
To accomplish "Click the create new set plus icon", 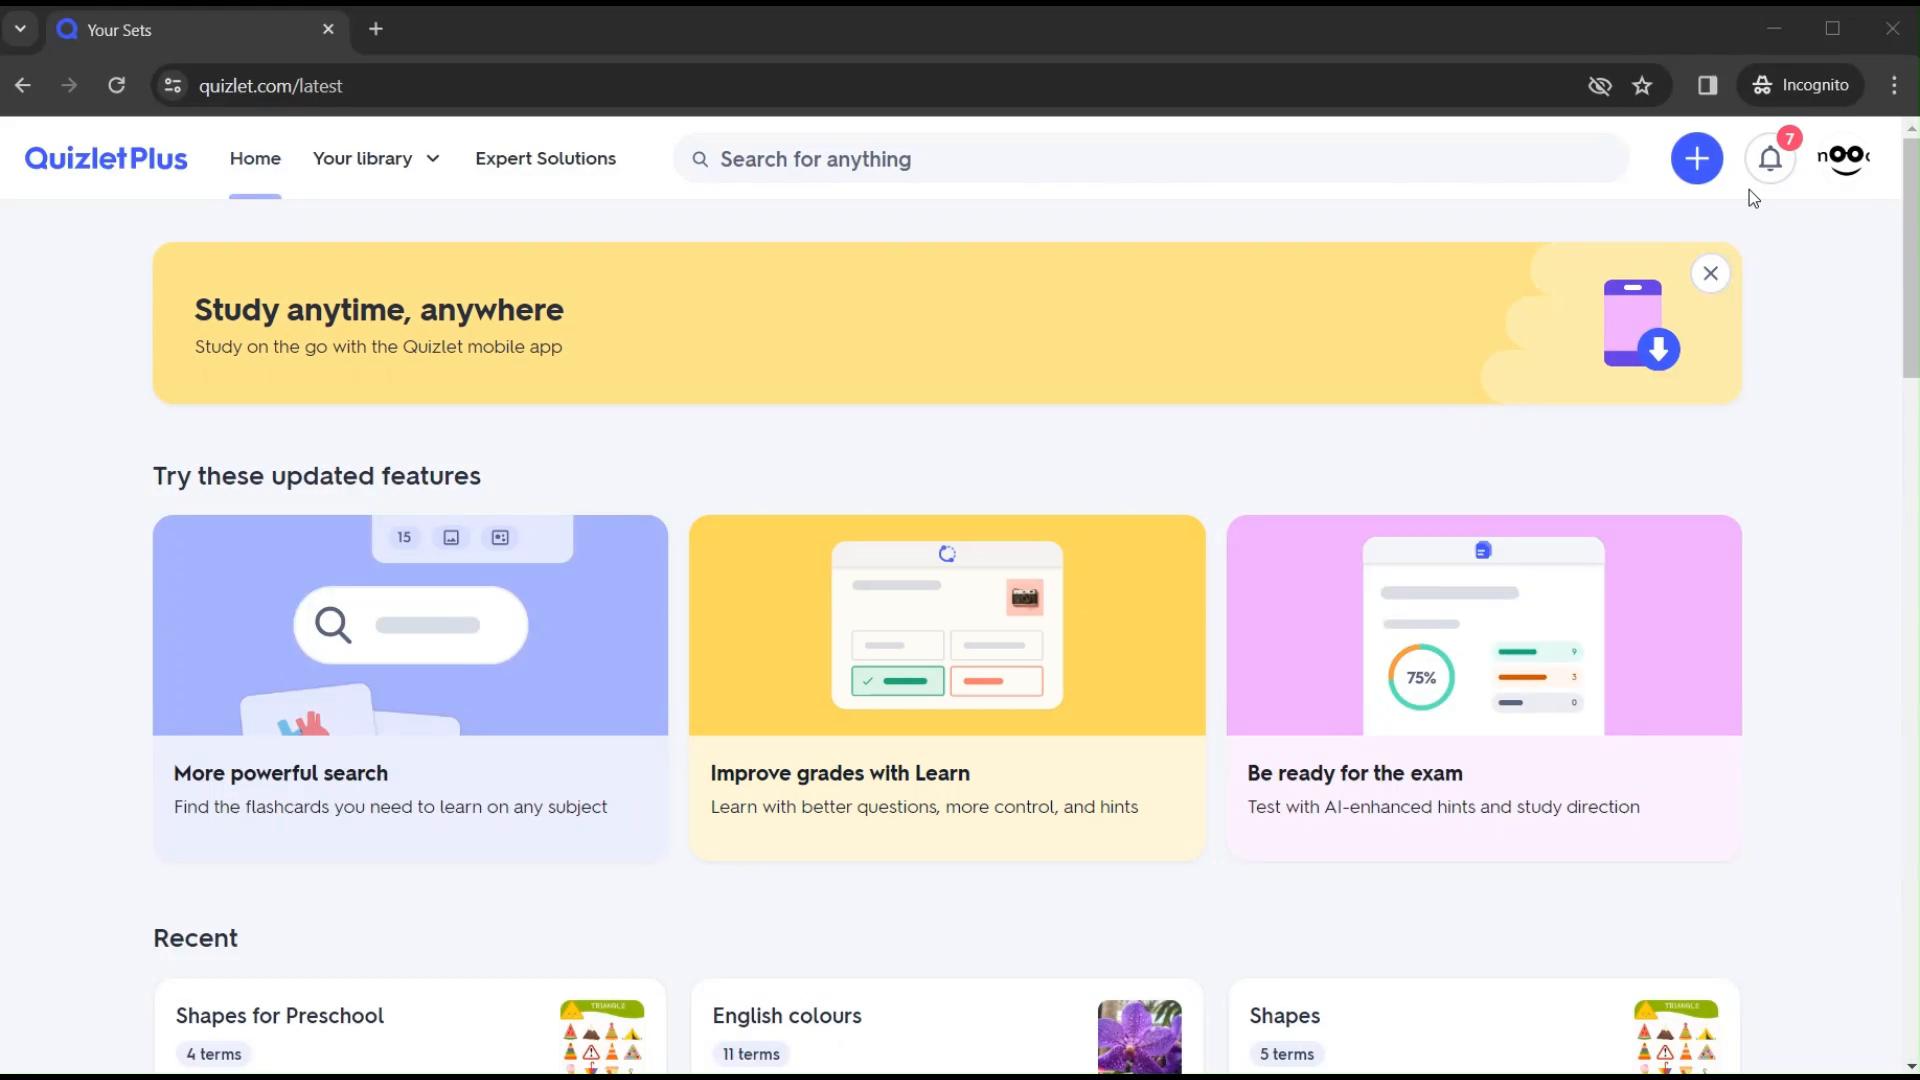I will (x=1697, y=158).
